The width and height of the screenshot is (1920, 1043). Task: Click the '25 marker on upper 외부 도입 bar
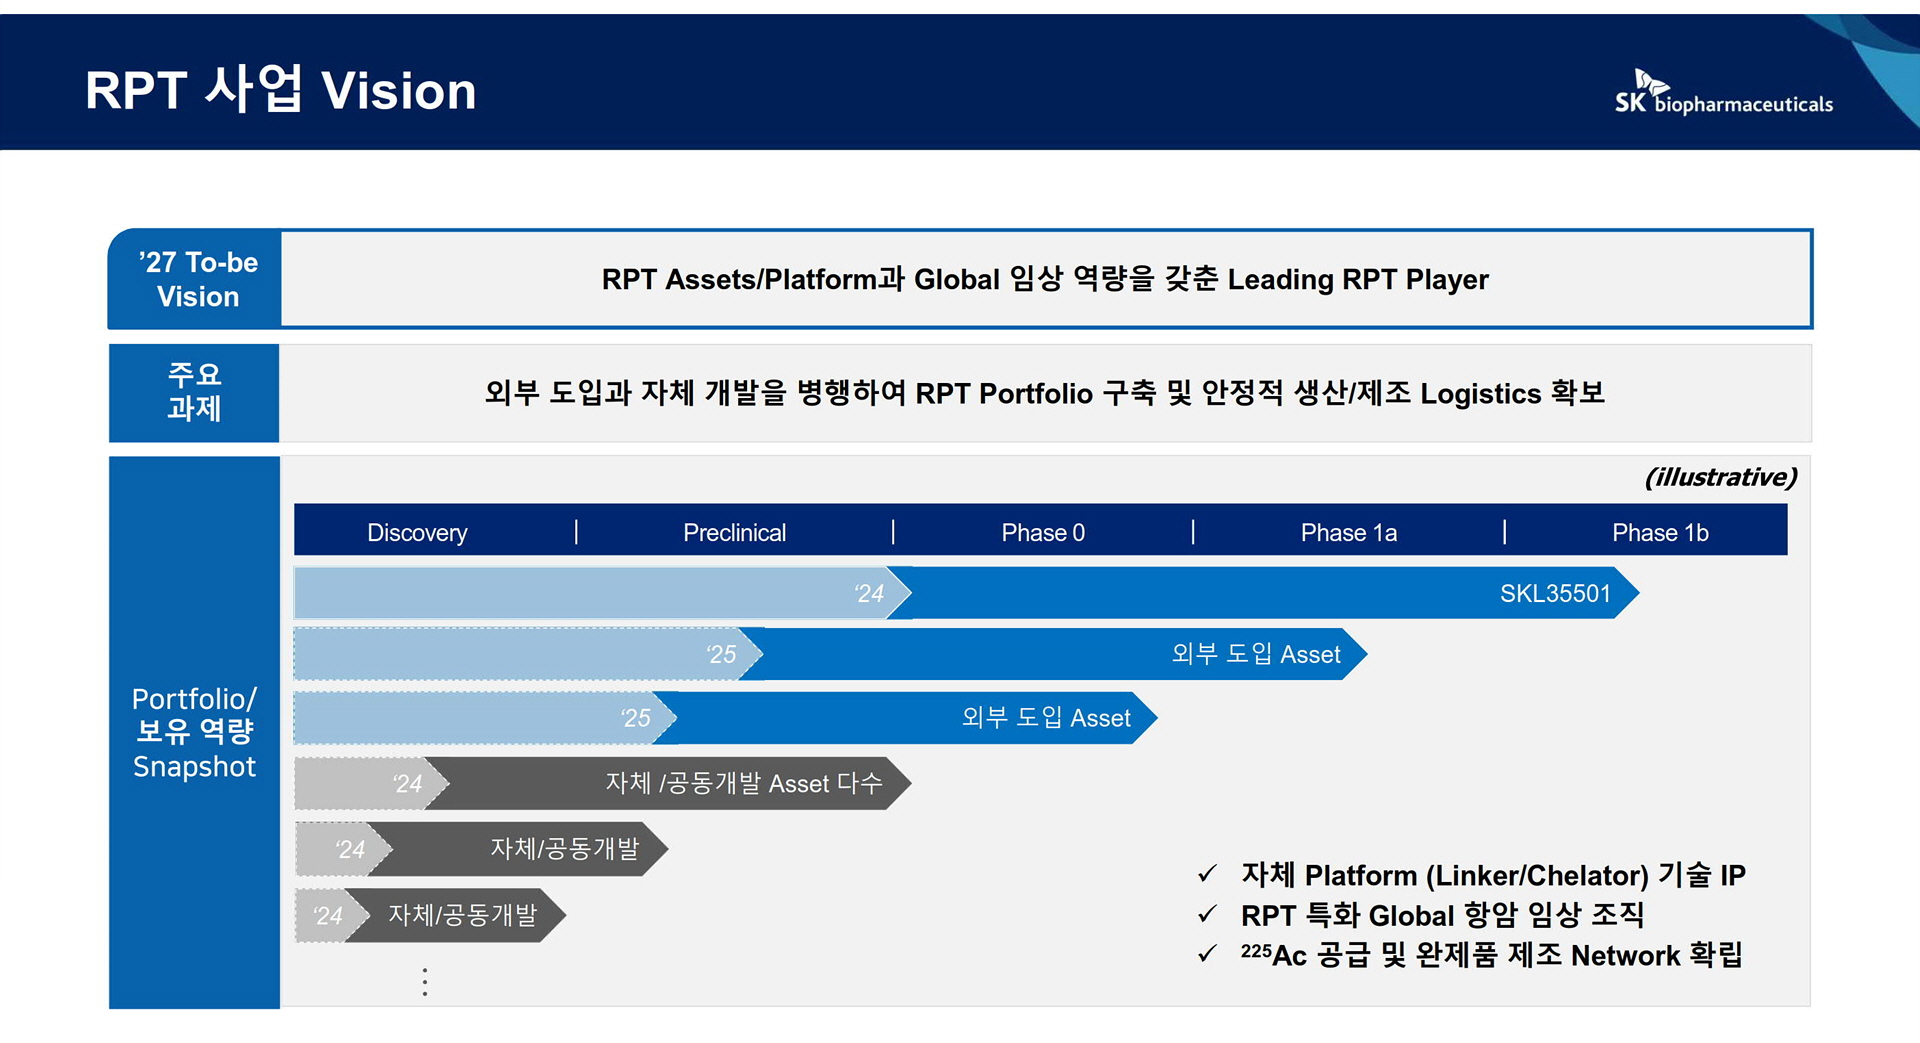[x=721, y=654]
